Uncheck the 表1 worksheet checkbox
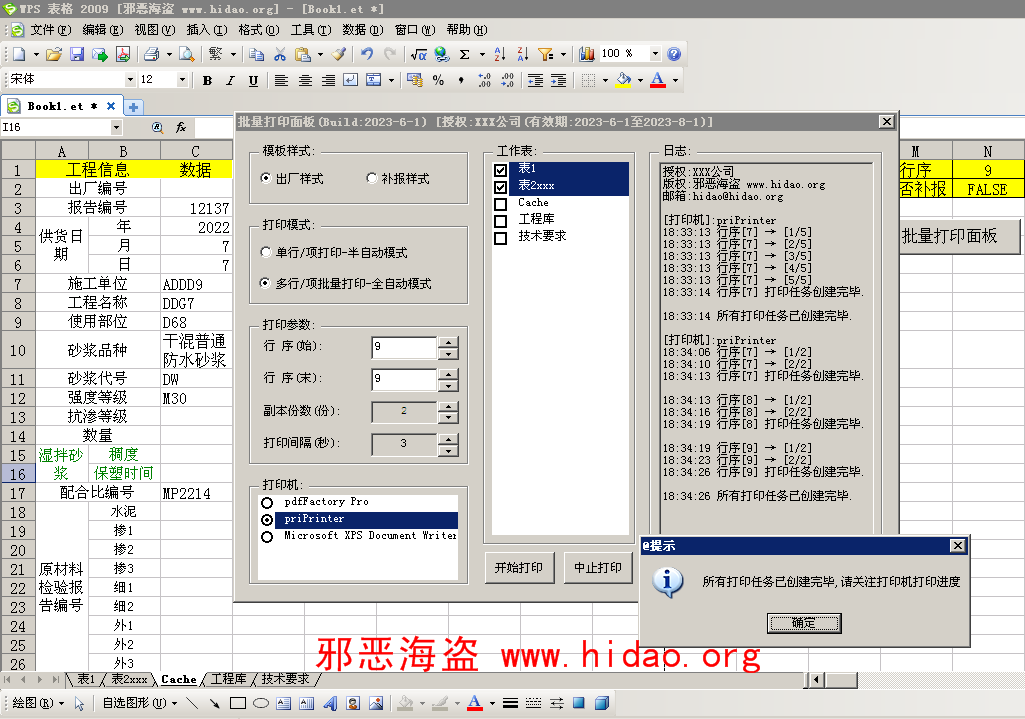This screenshot has height=719, width=1025. pos(500,170)
